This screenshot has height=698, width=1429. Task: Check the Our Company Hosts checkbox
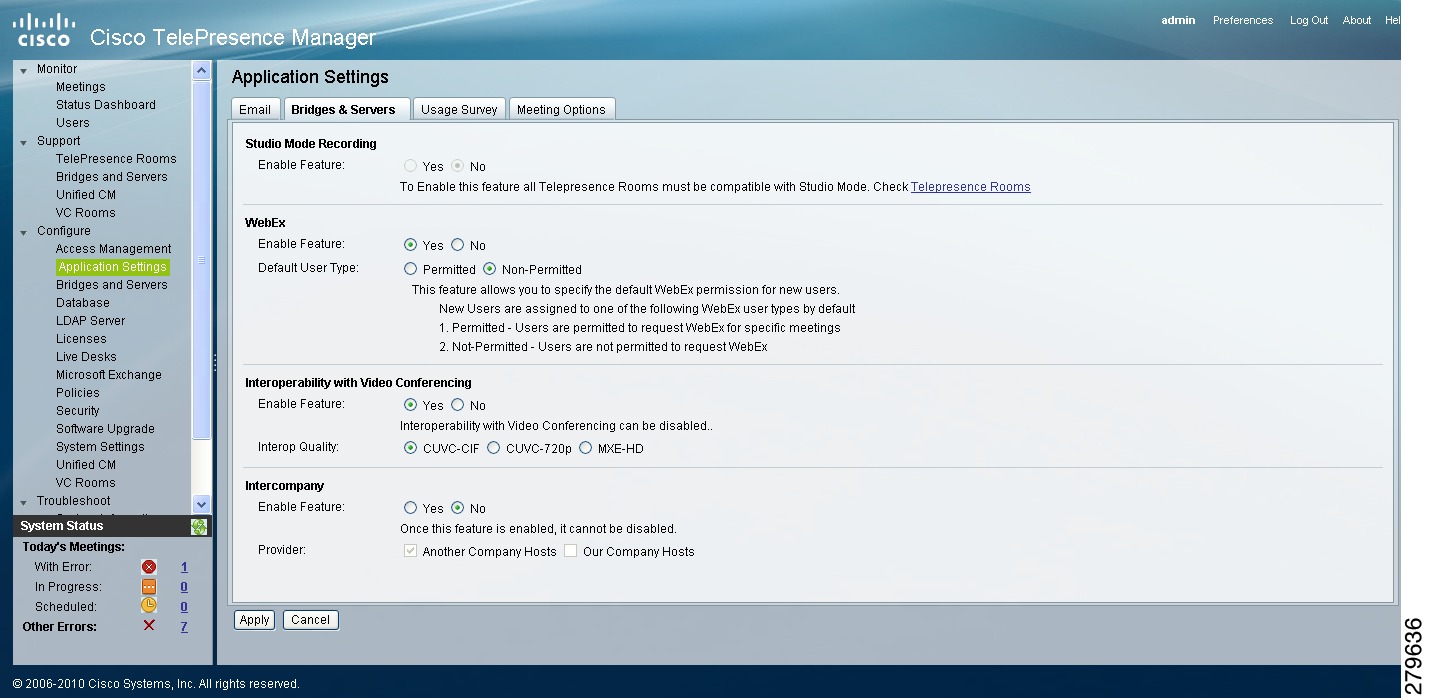(571, 551)
